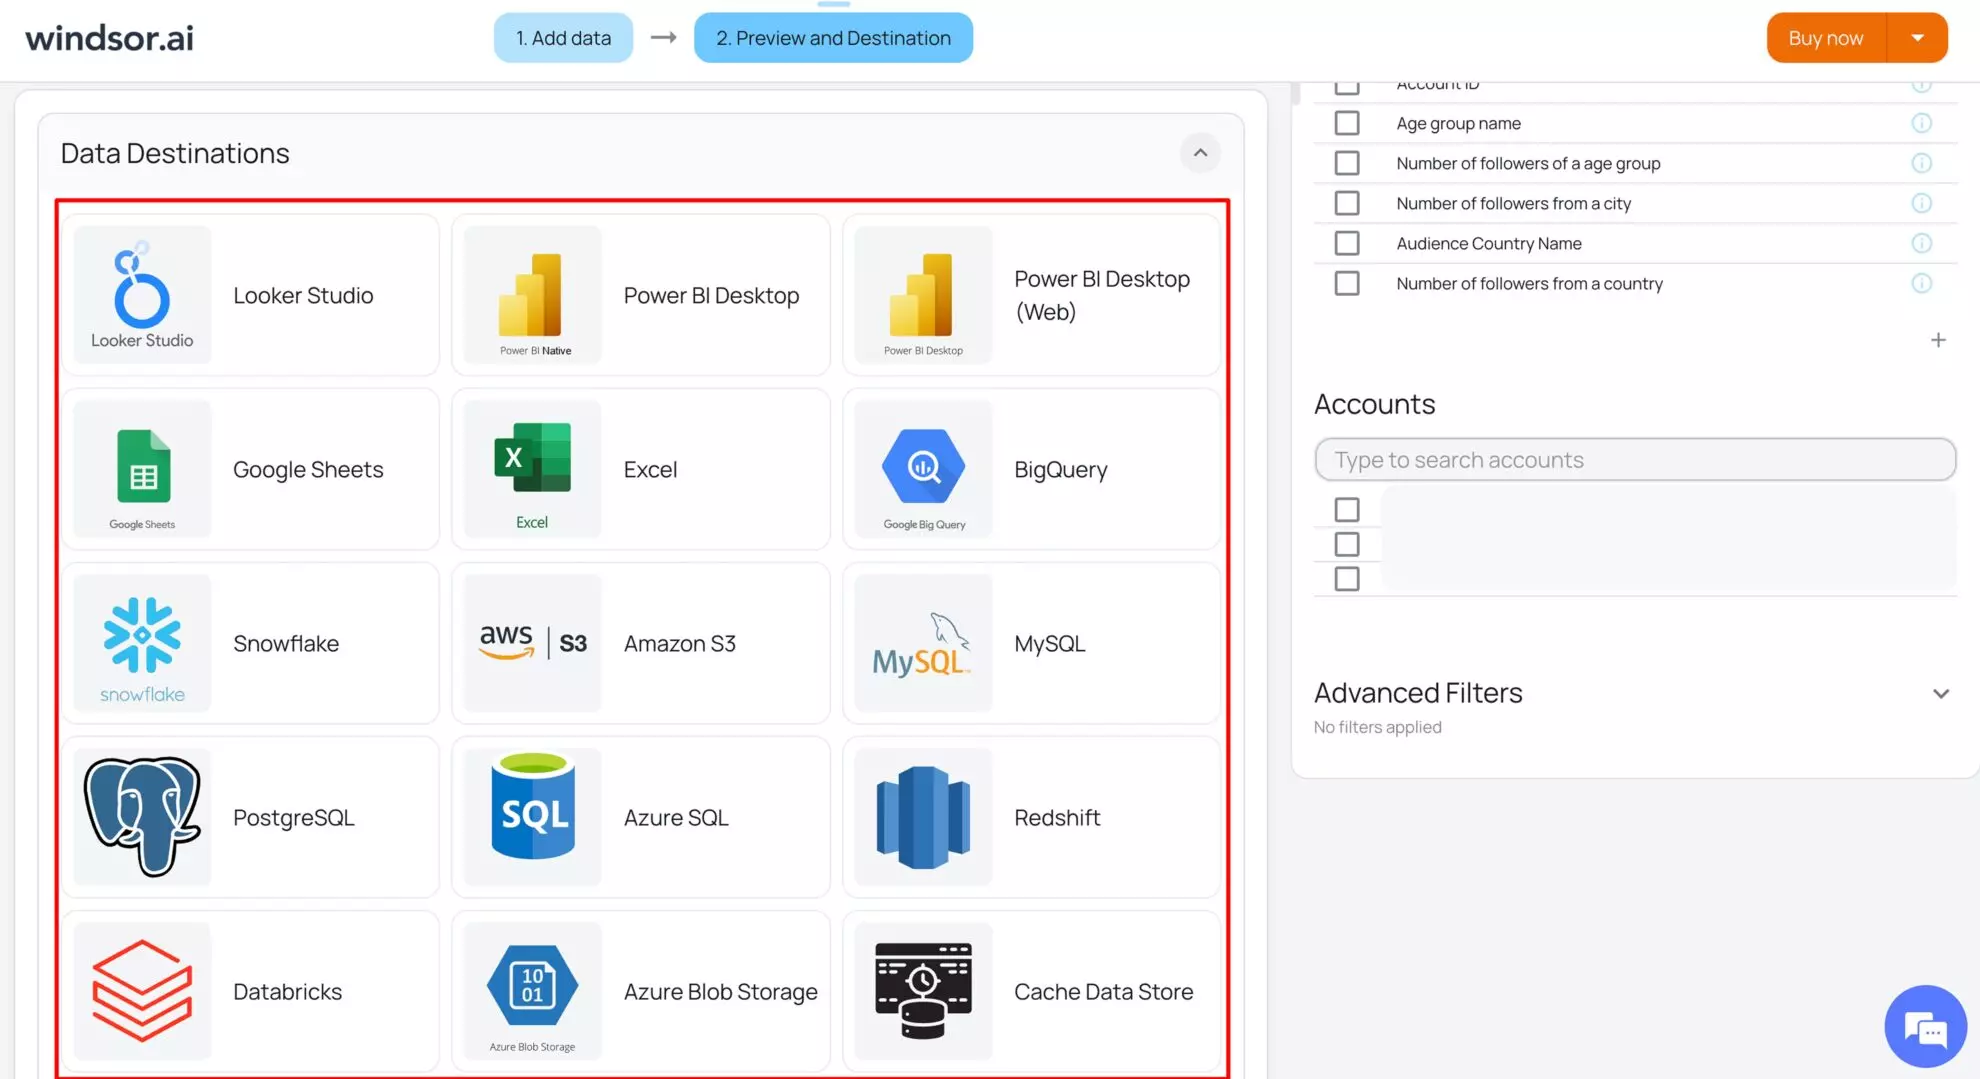Select Looker Studio destination label
Viewport: 1980px width, 1079px height.
coord(303,295)
